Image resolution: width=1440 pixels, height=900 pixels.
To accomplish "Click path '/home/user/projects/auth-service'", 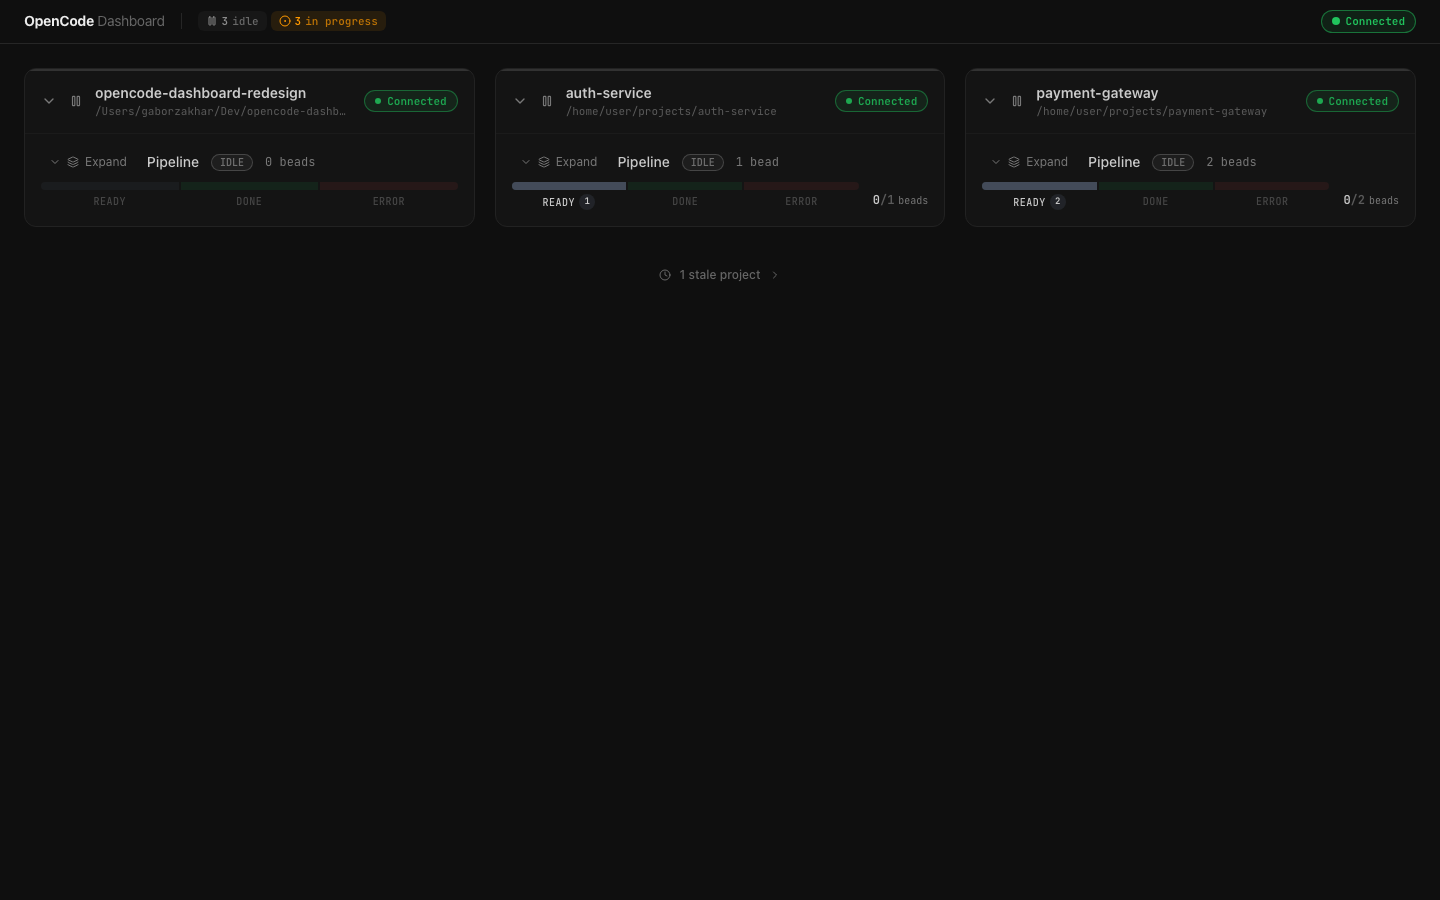I will point(671,112).
